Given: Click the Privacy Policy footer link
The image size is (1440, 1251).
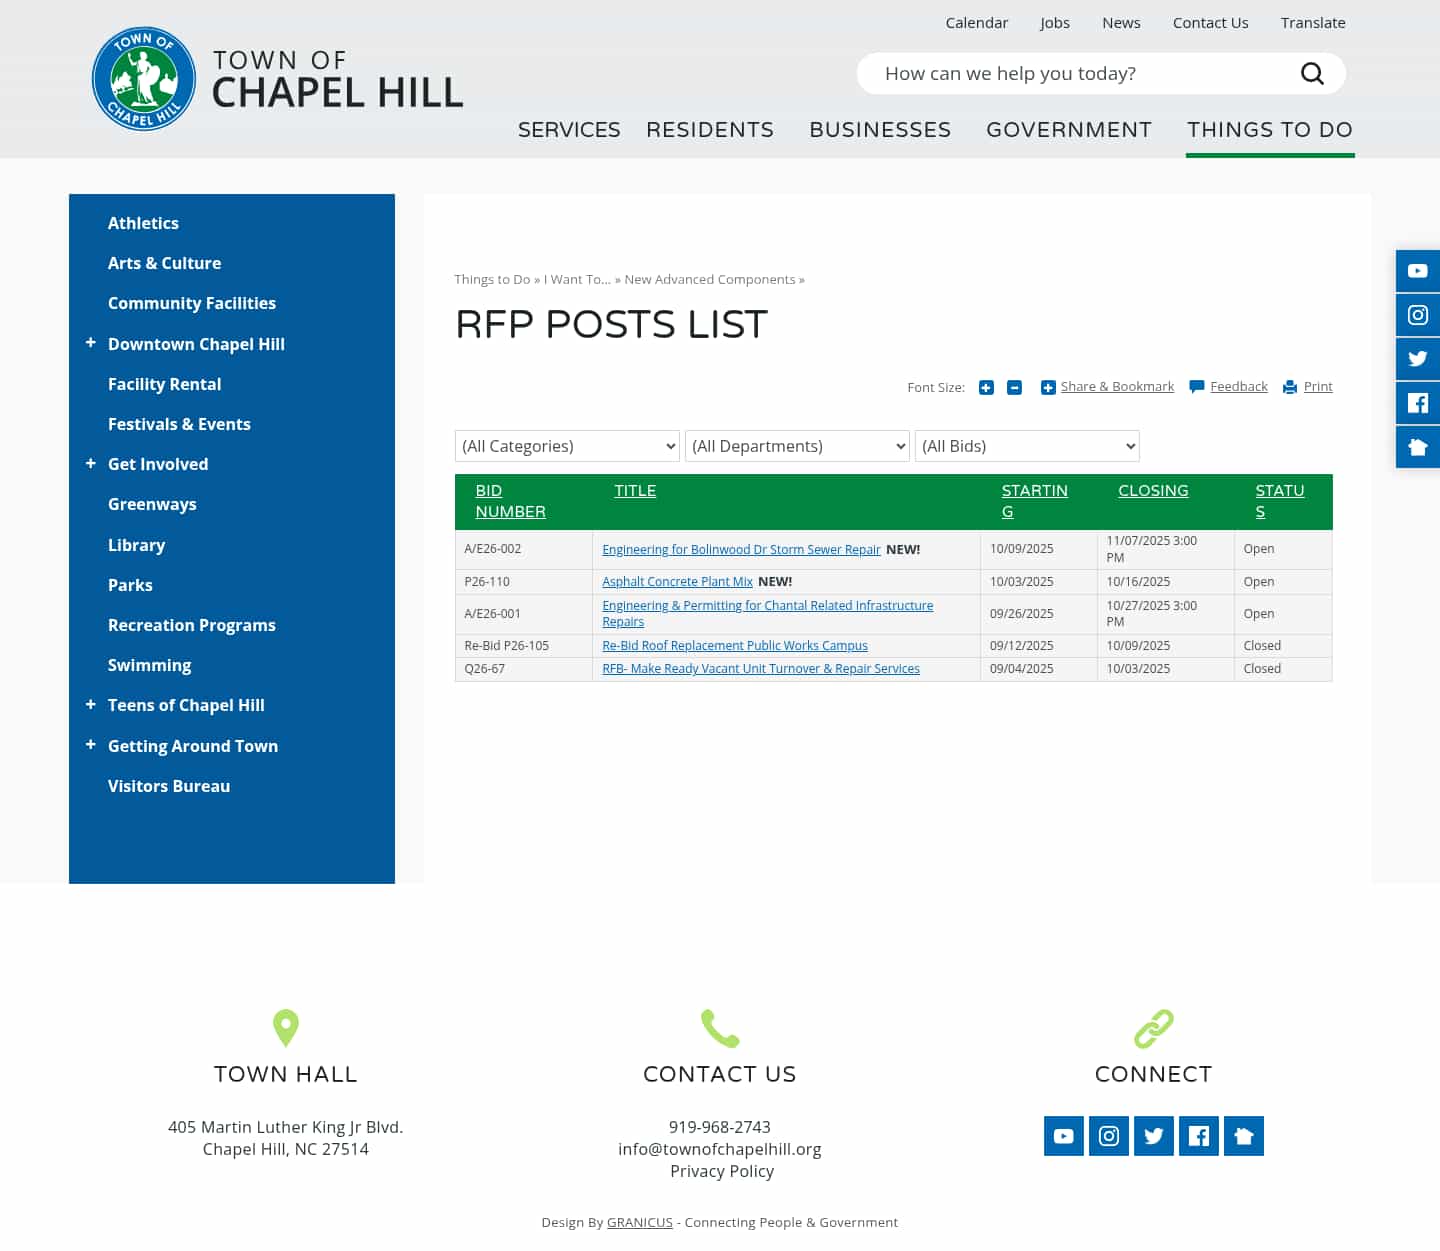Looking at the screenshot, I should pyautogui.click(x=722, y=1171).
